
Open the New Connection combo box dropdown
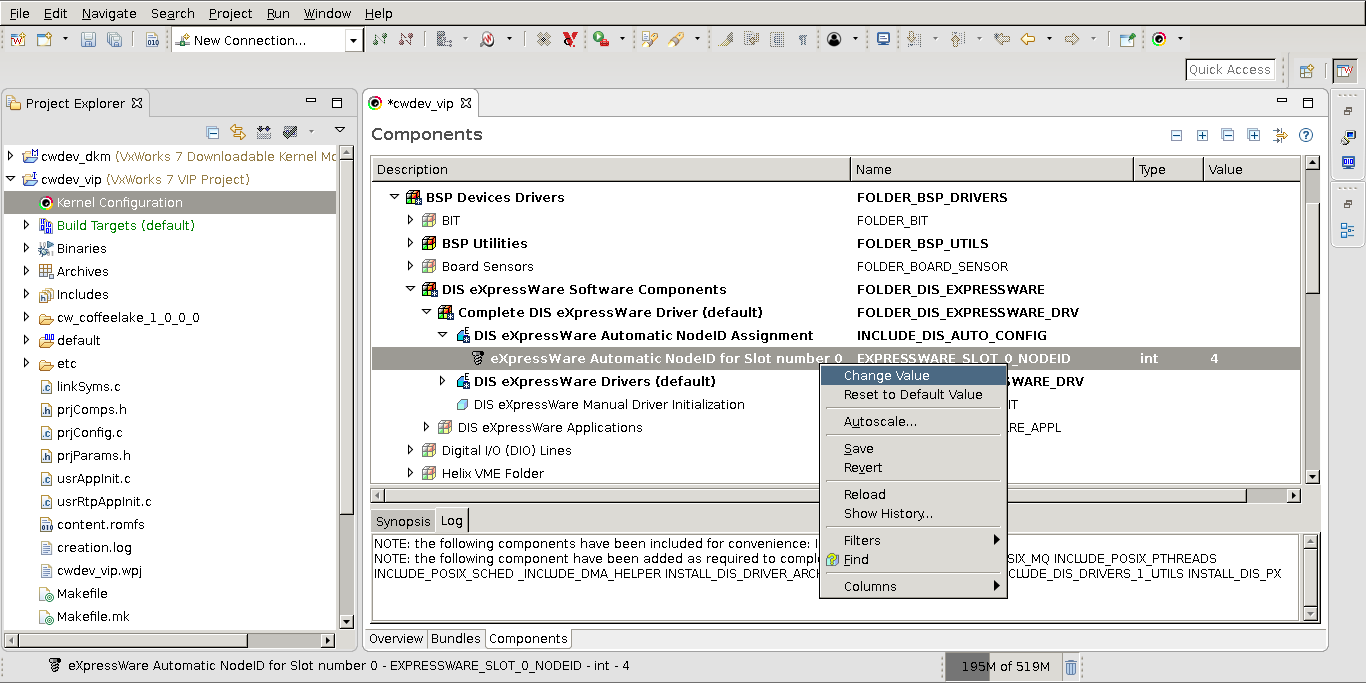click(354, 40)
